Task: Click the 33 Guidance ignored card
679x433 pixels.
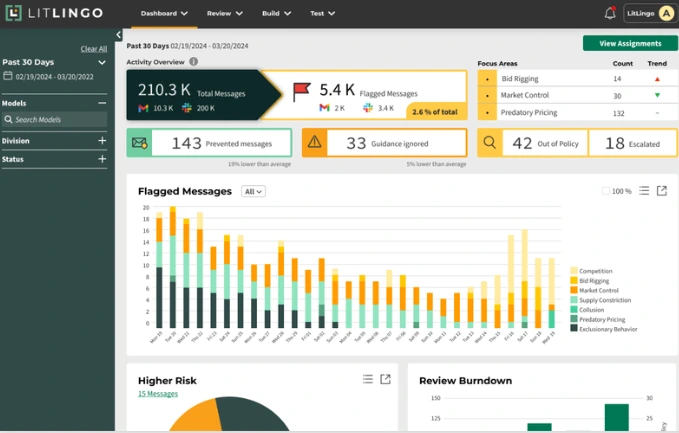Action: point(385,142)
